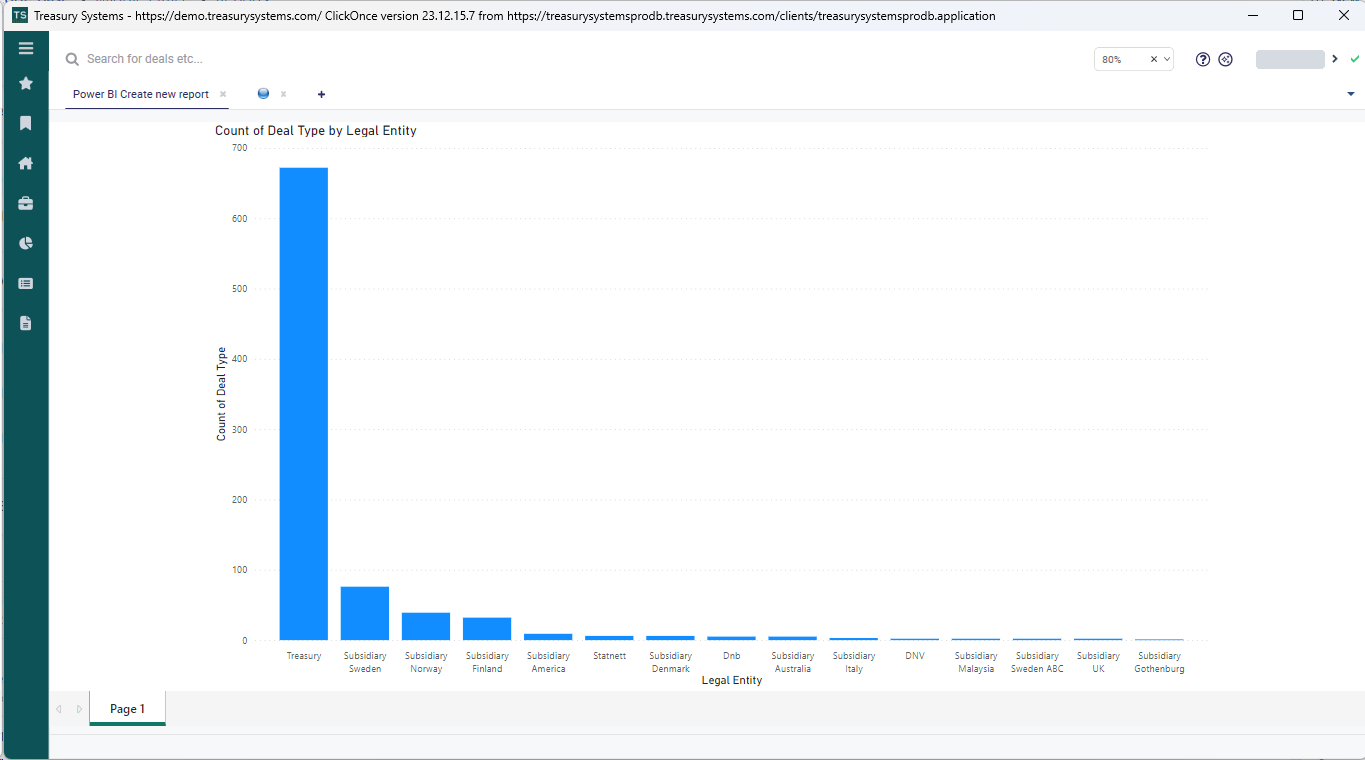Click the Statnett axis label

pyautogui.click(x=609, y=656)
